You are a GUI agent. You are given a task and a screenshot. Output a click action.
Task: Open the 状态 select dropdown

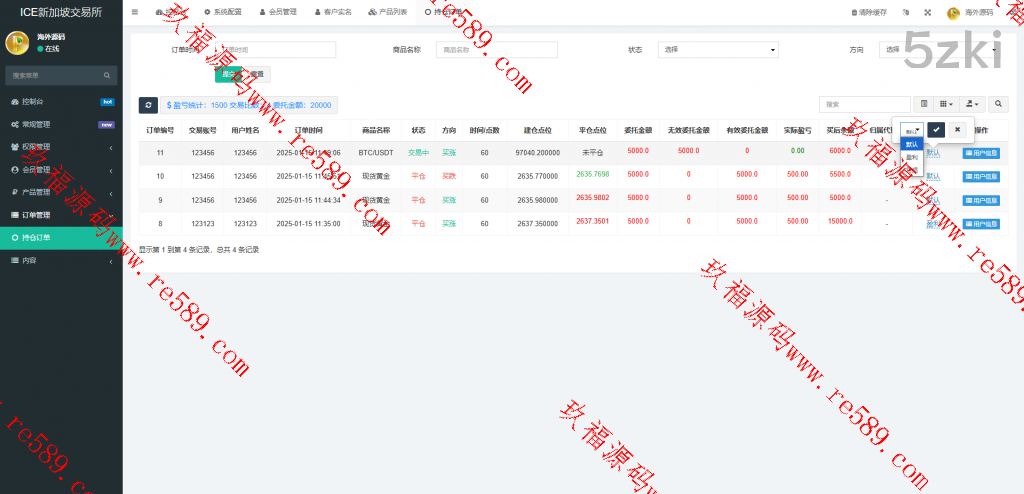tap(718, 49)
